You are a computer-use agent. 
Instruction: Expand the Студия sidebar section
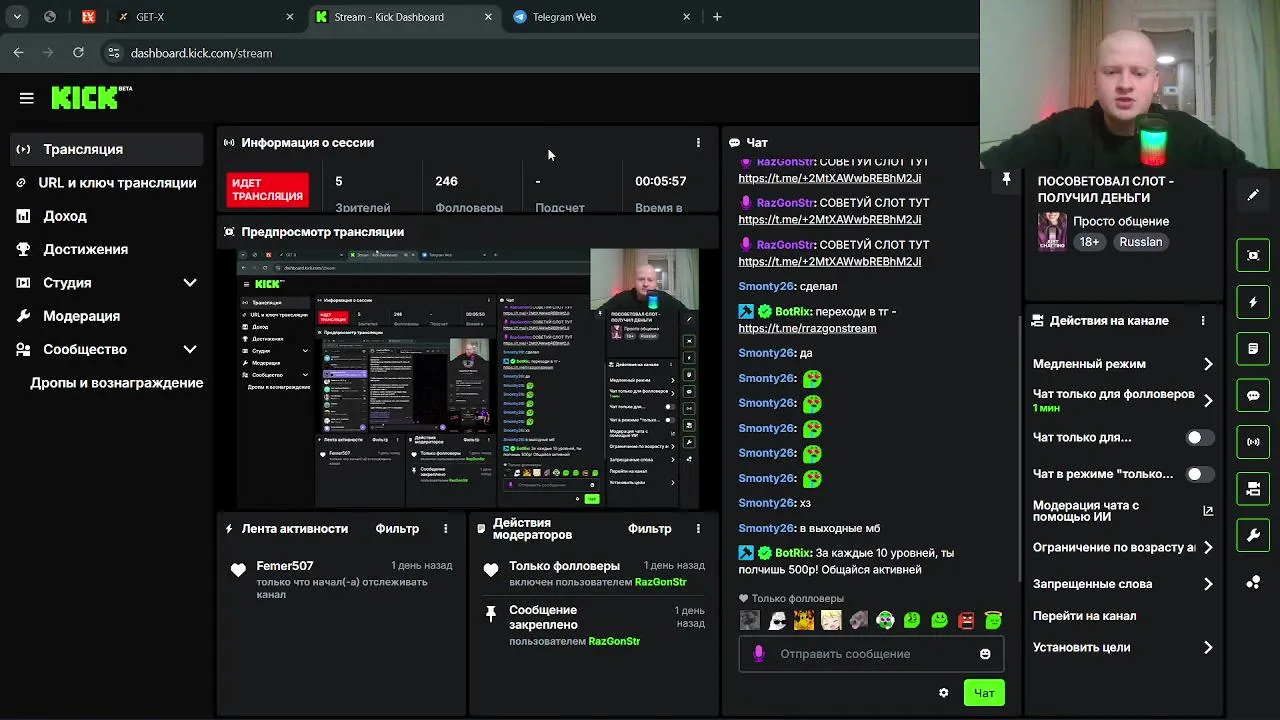click(x=190, y=283)
